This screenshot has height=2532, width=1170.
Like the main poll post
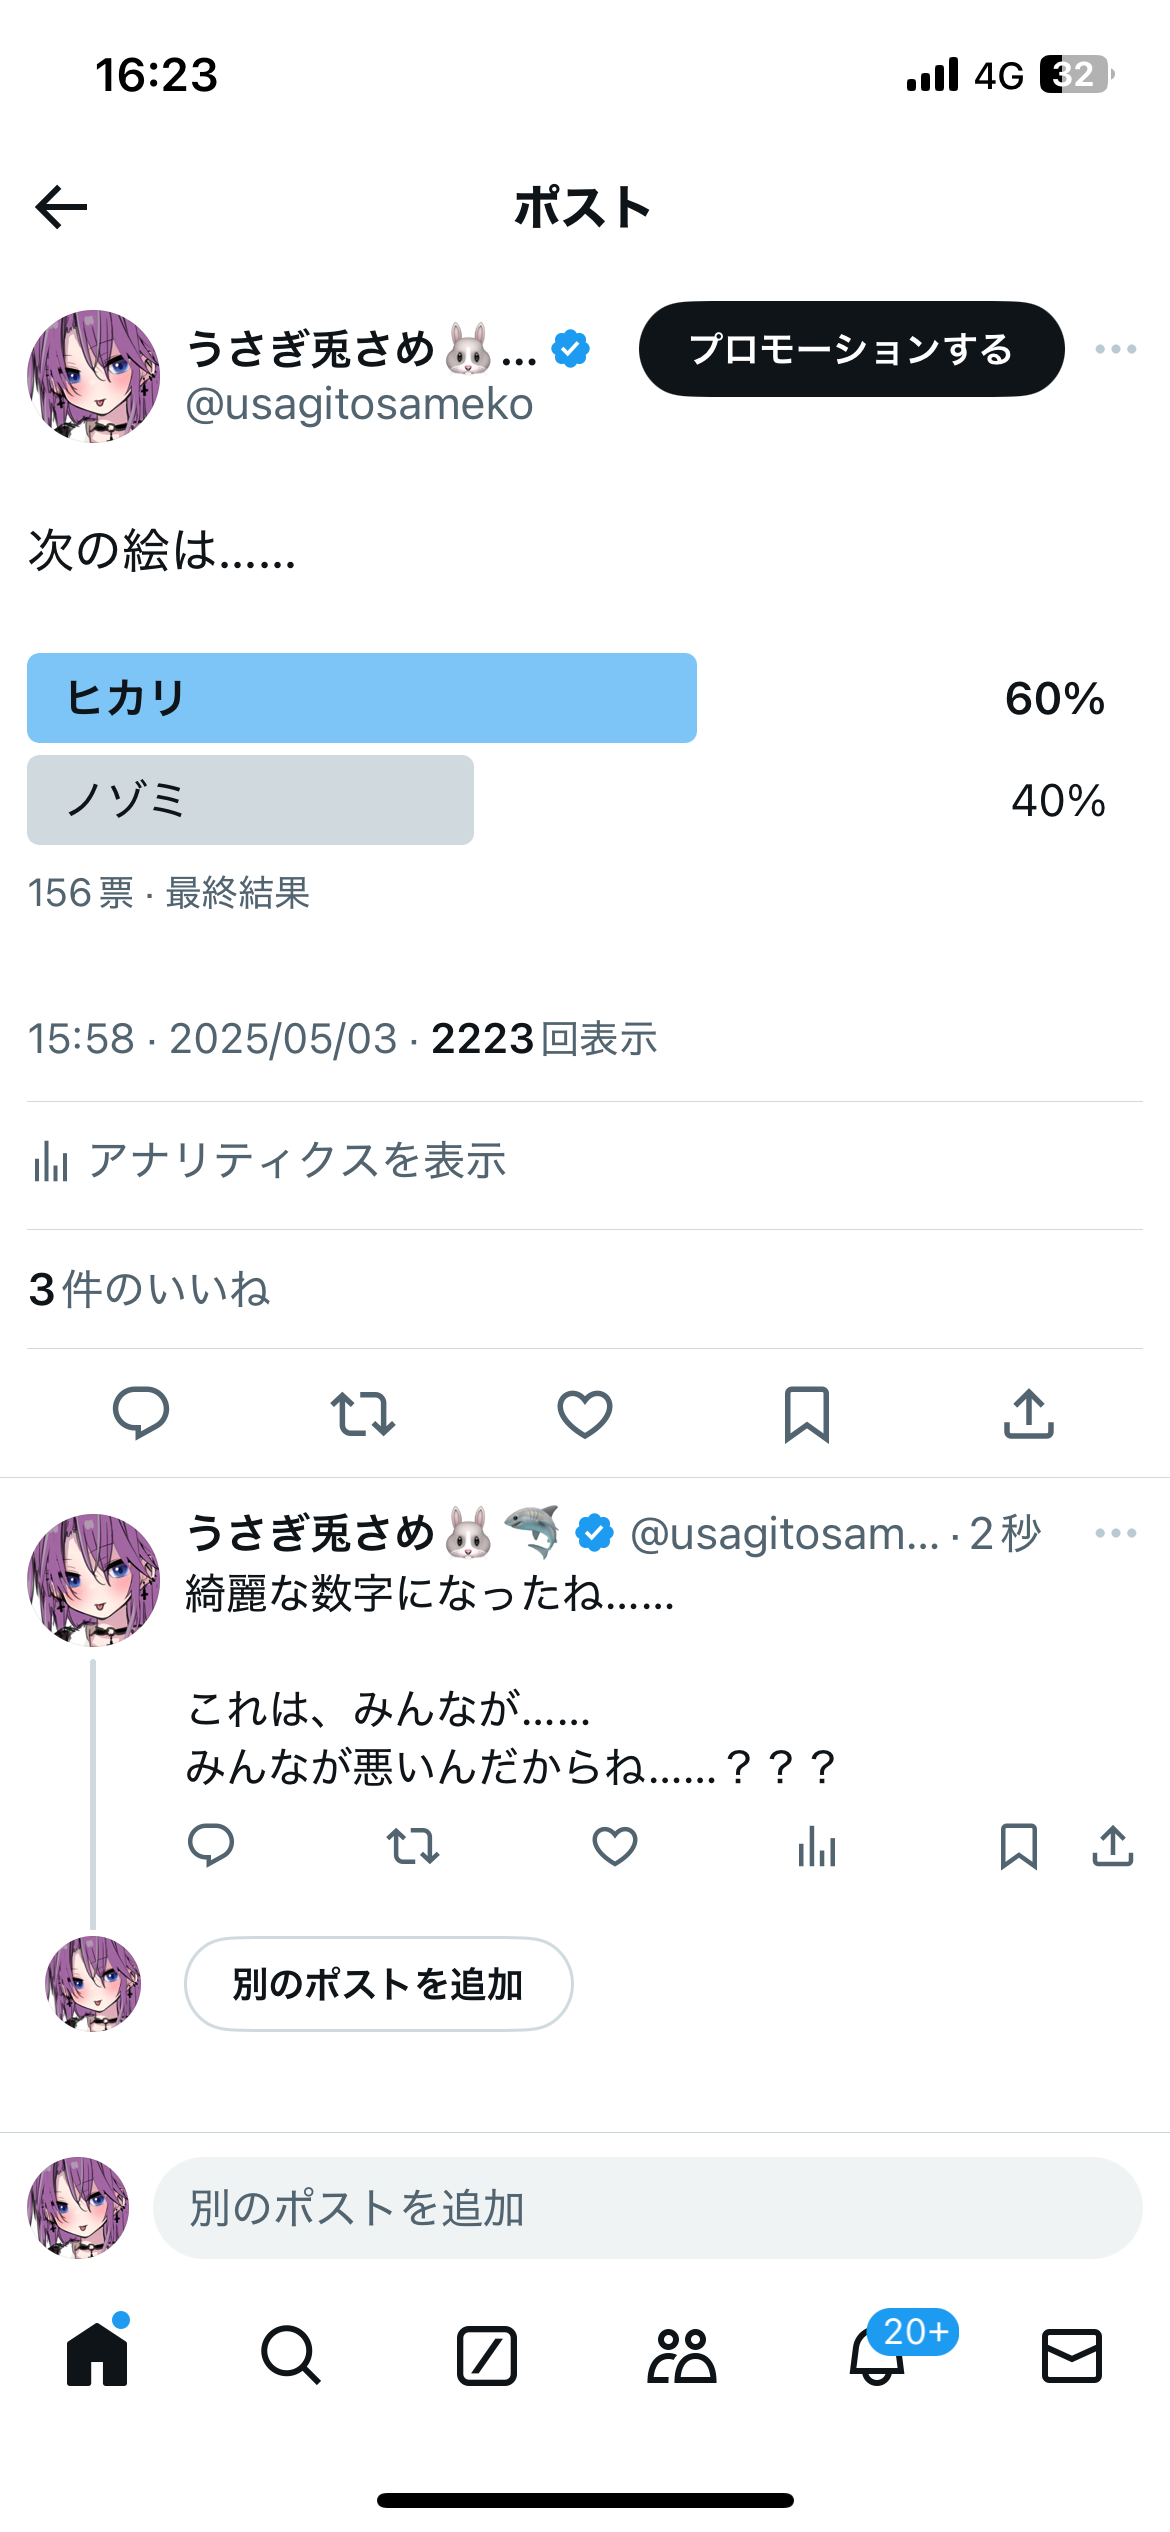[x=585, y=1413]
